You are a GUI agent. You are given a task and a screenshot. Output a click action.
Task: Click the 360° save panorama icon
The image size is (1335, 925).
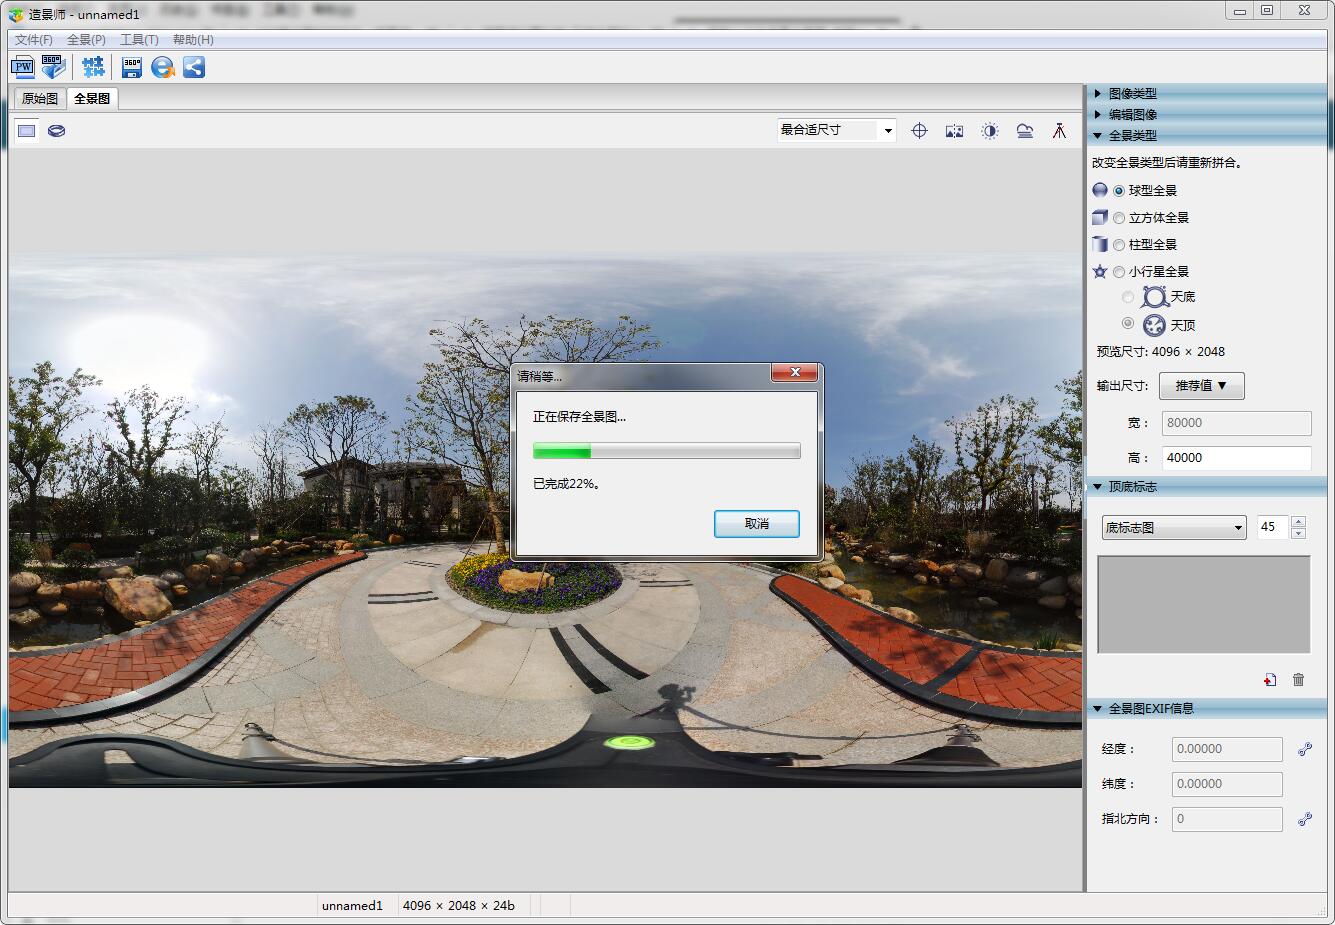[132, 67]
